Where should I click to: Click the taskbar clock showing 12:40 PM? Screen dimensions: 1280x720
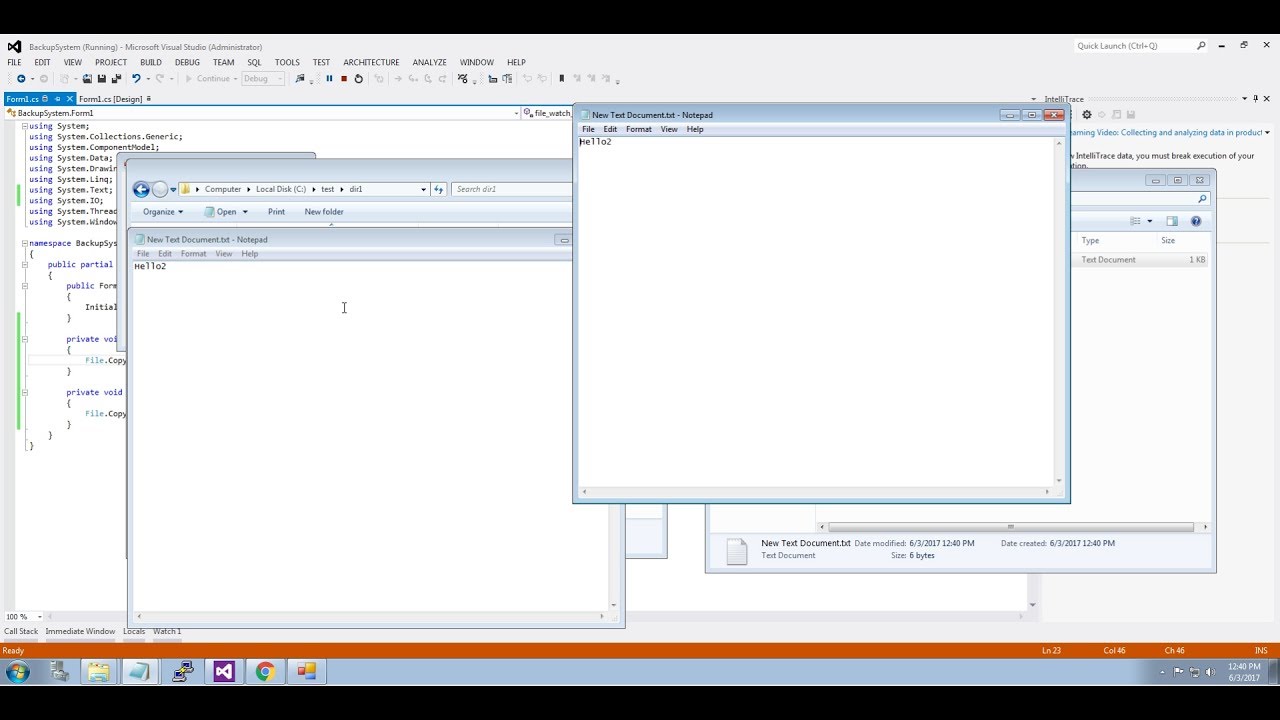click(x=1245, y=672)
